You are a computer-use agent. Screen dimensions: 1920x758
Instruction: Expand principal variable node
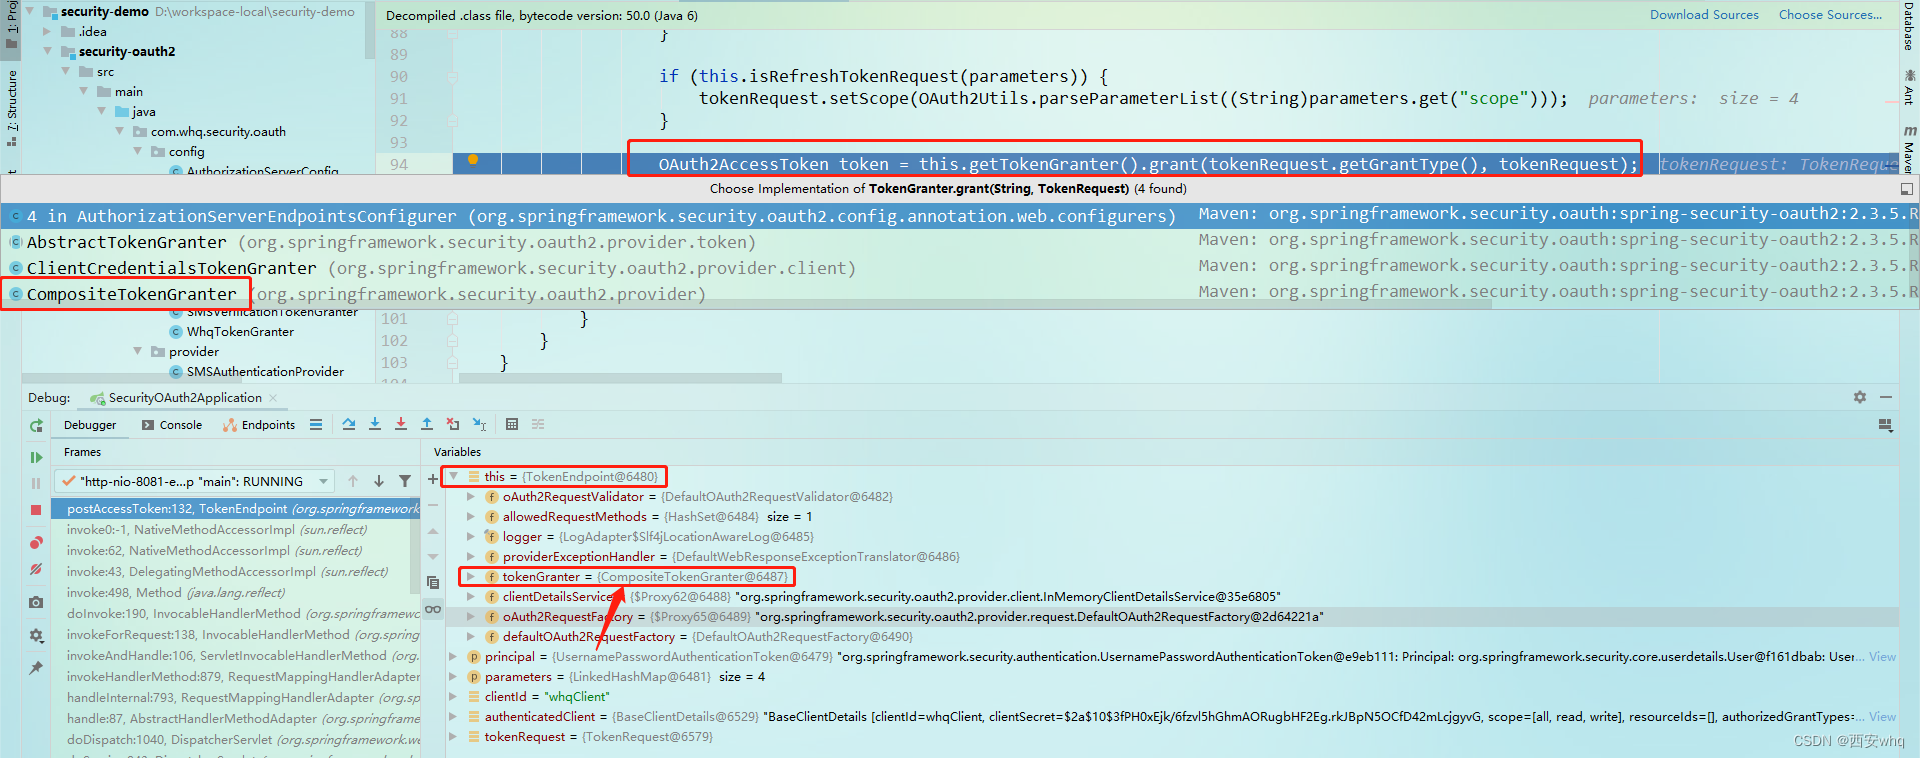(x=453, y=657)
